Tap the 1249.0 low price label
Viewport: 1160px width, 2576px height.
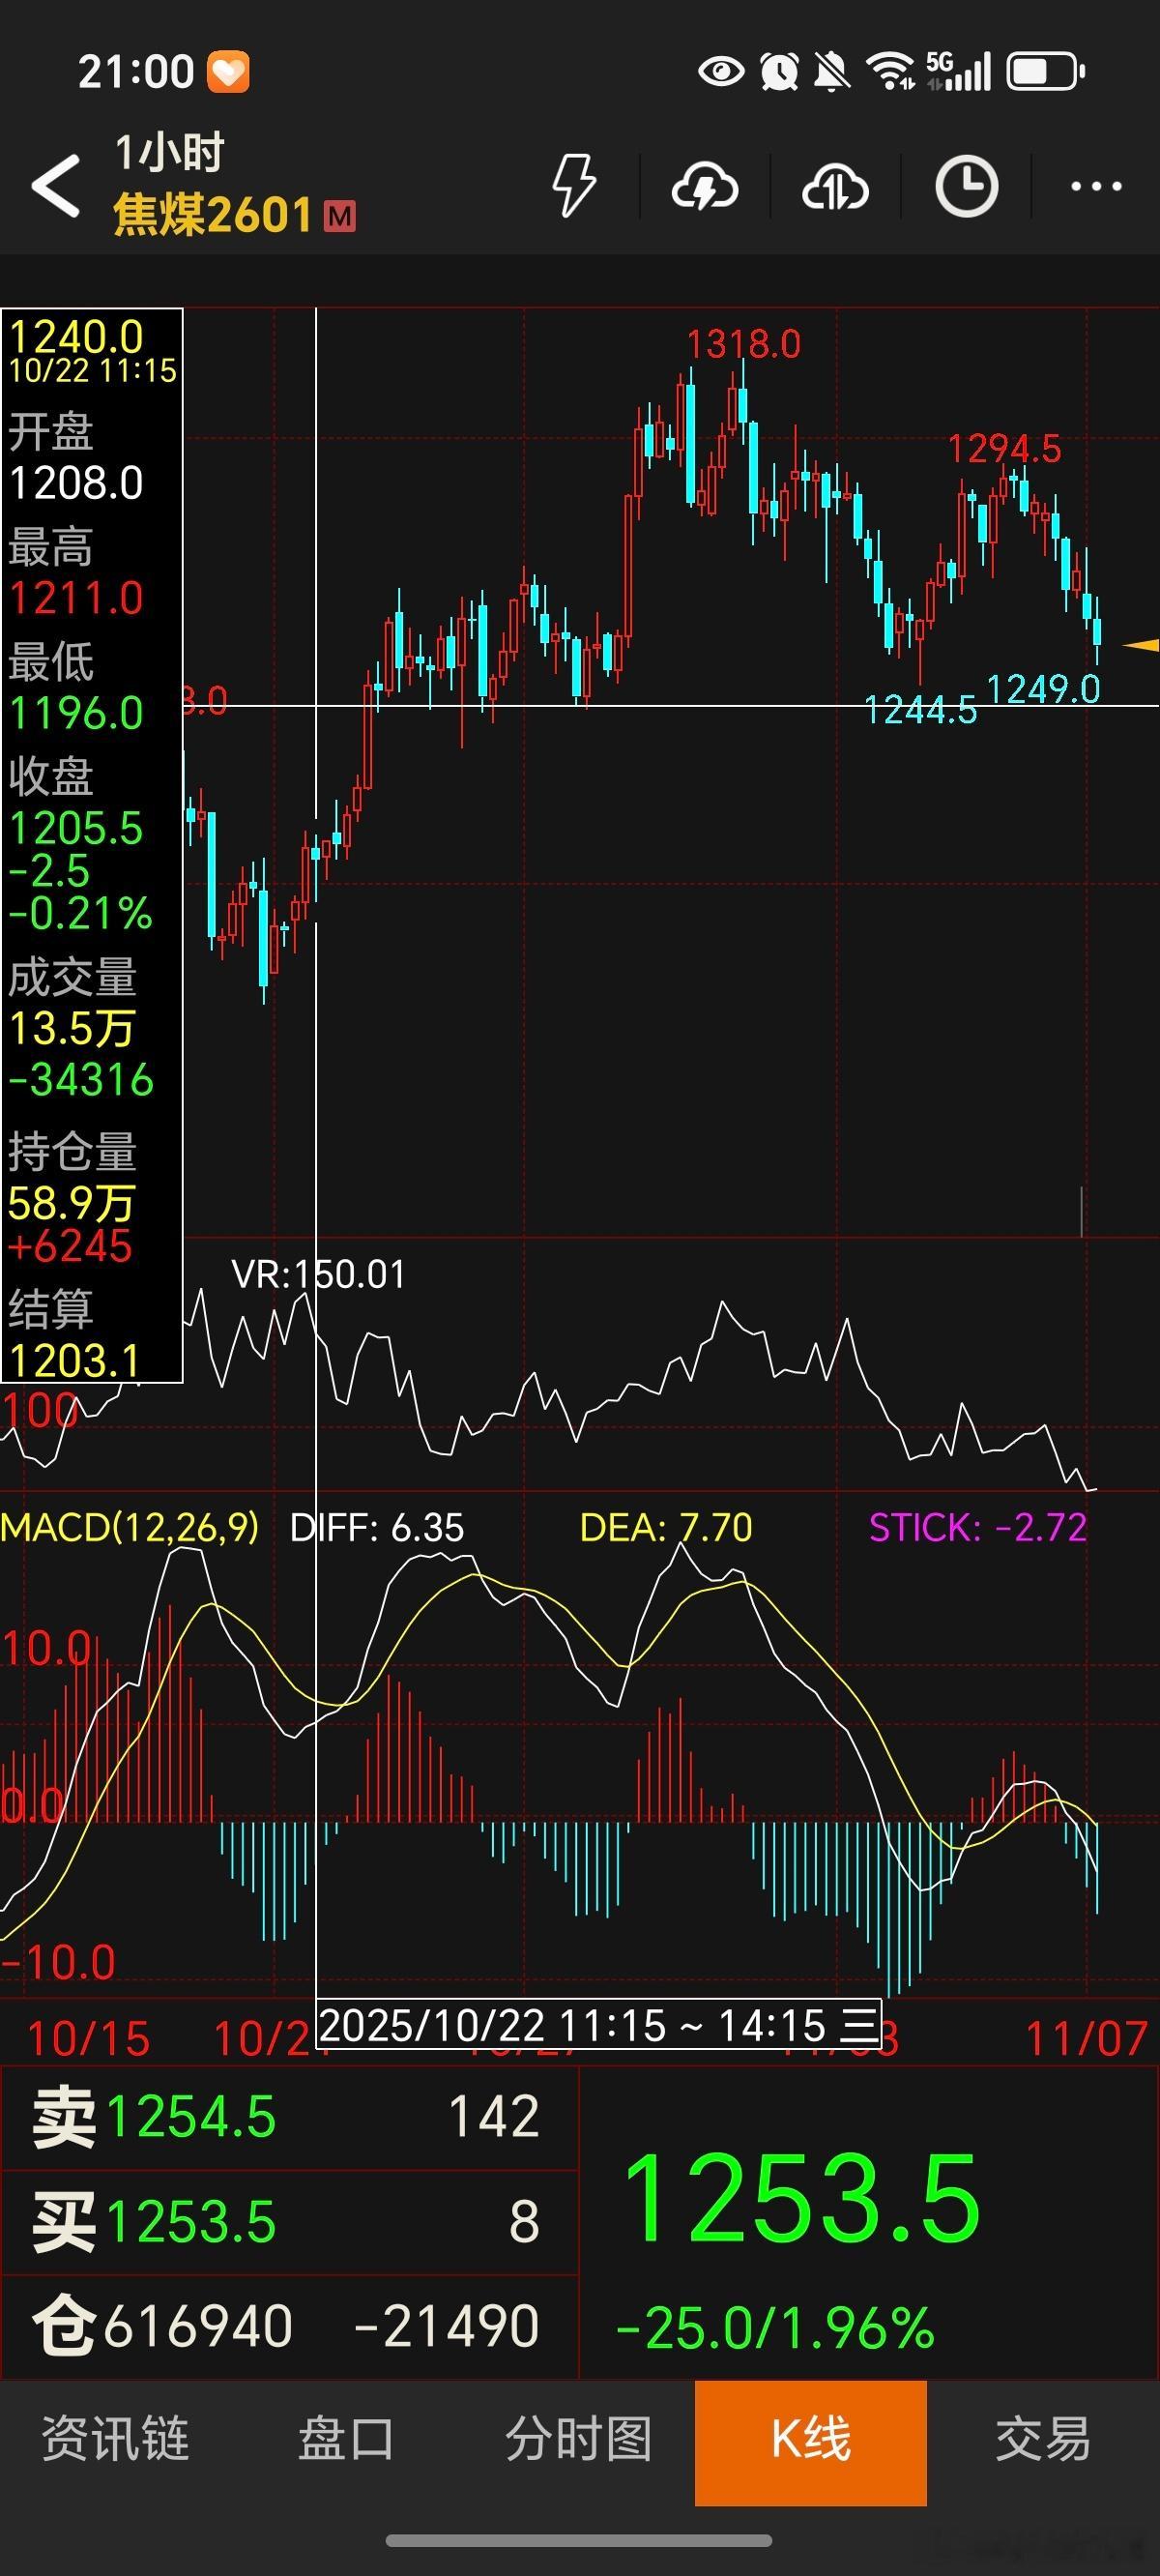point(1043,688)
